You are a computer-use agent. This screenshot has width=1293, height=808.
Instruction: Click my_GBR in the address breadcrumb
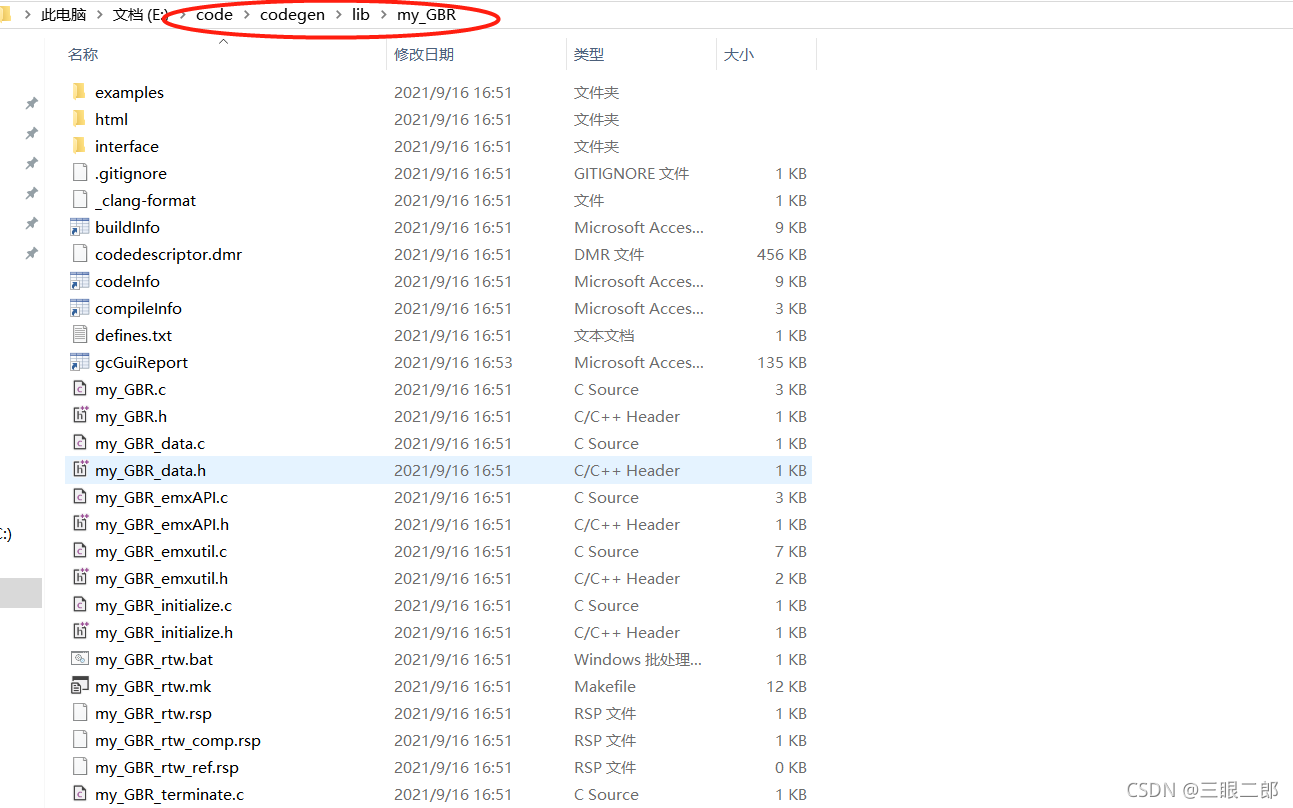click(x=426, y=15)
